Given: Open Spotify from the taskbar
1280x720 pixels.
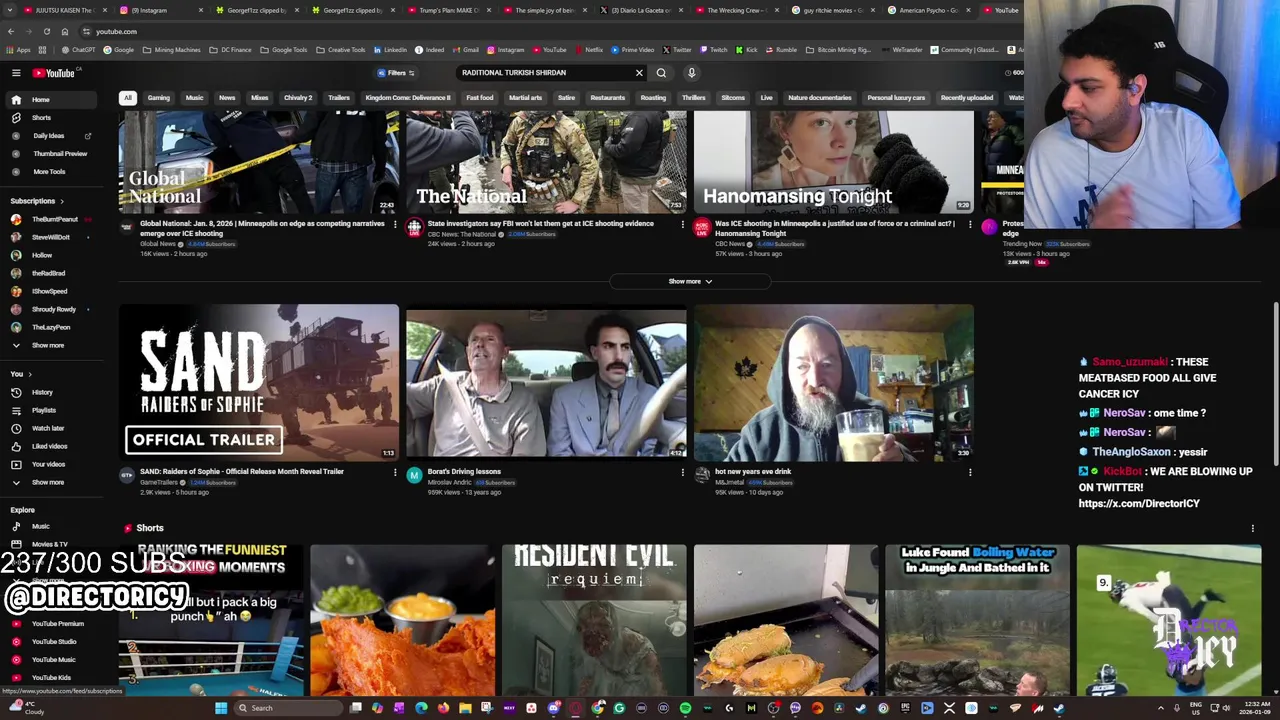Looking at the screenshot, I should click(x=685, y=708).
